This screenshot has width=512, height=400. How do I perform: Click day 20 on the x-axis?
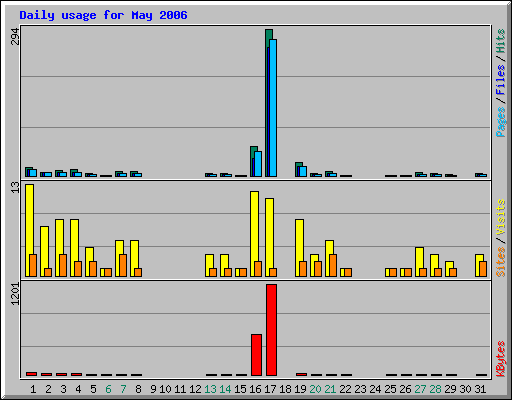click(315, 389)
